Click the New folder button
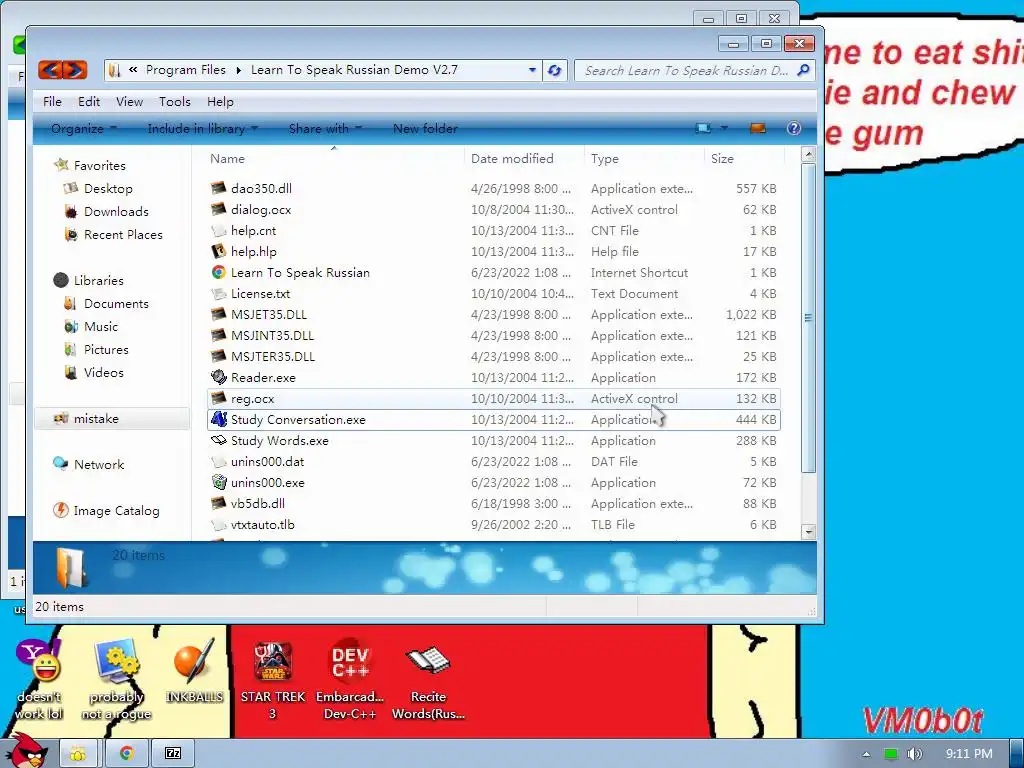This screenshot has height=768, width=1024. [x=425, y=129]
